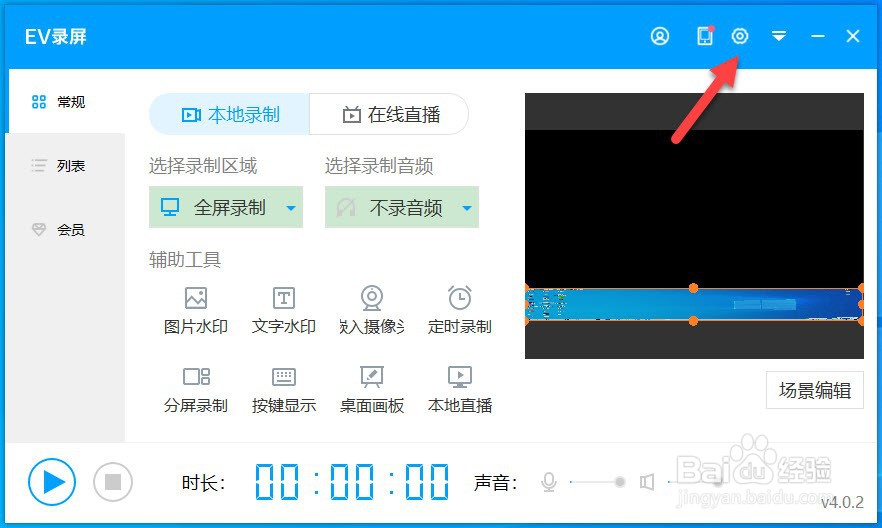Open the 桌面画板 desktop drawing board
Viewport: 882px width, 528px height.
(372, 390)
